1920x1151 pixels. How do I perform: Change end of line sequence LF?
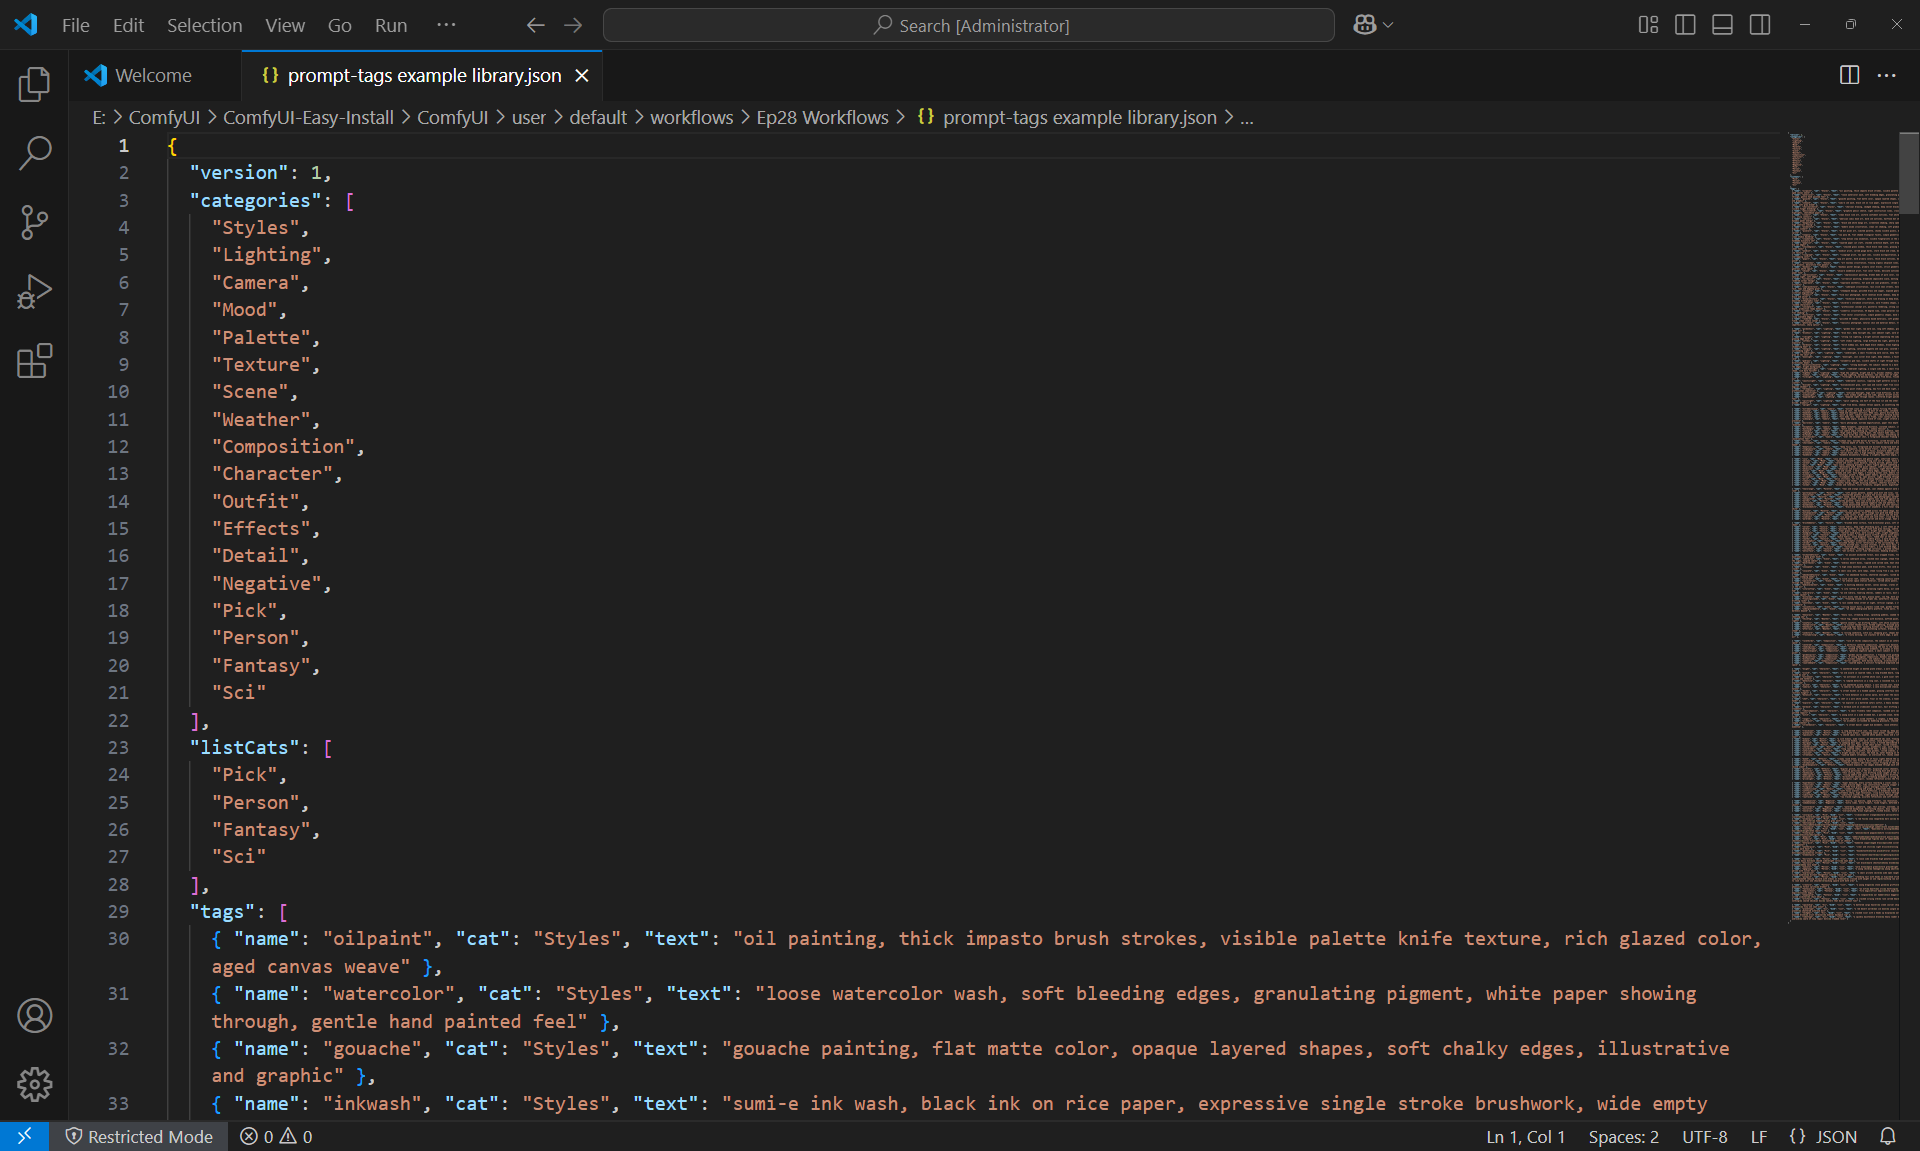1758,1136
